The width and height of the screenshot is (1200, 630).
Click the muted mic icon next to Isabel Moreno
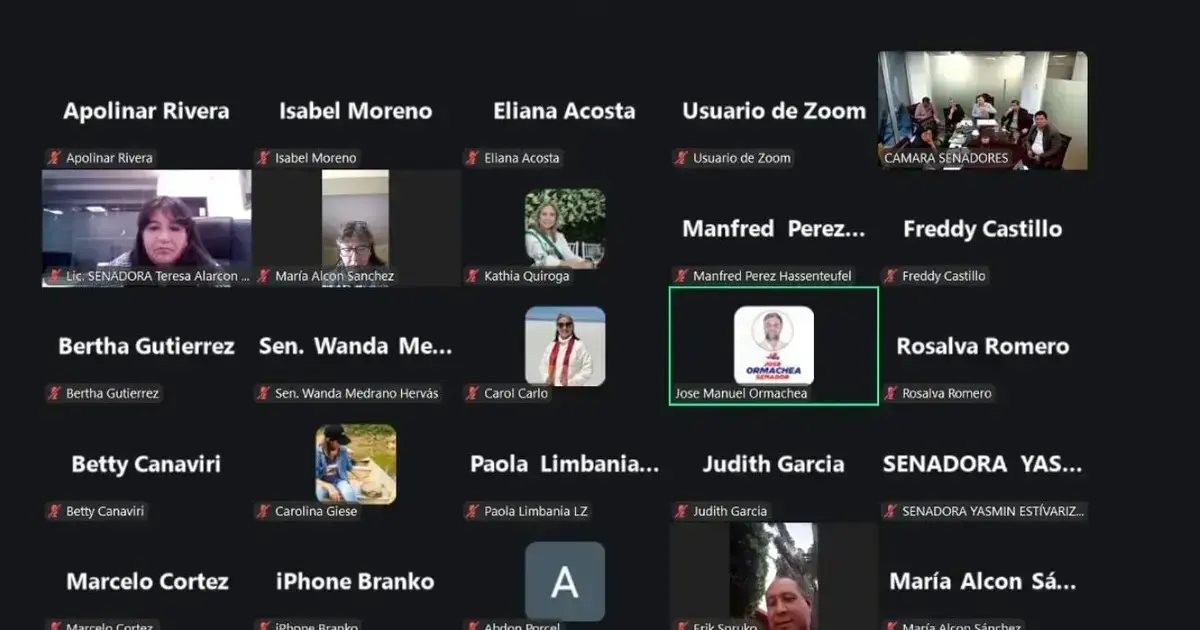[x=262, y=157]
